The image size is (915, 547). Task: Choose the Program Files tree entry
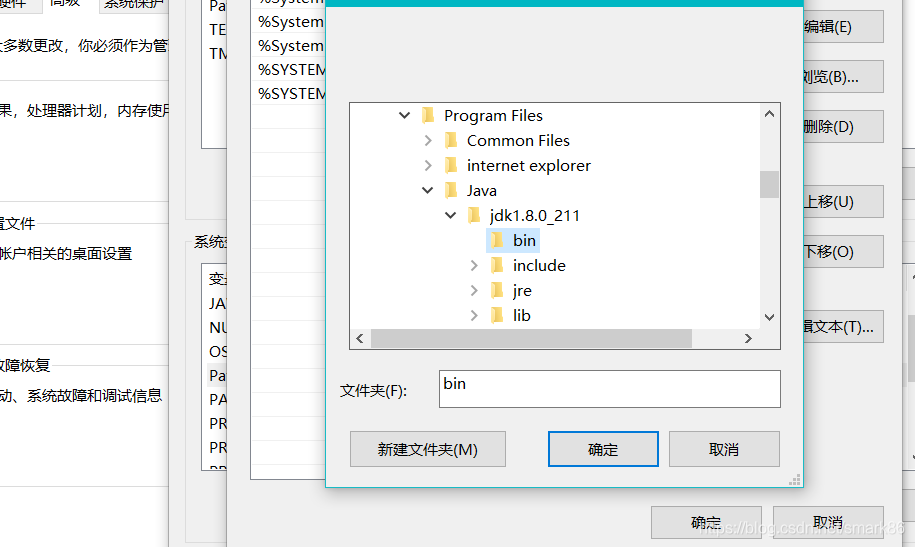point(493,116)
